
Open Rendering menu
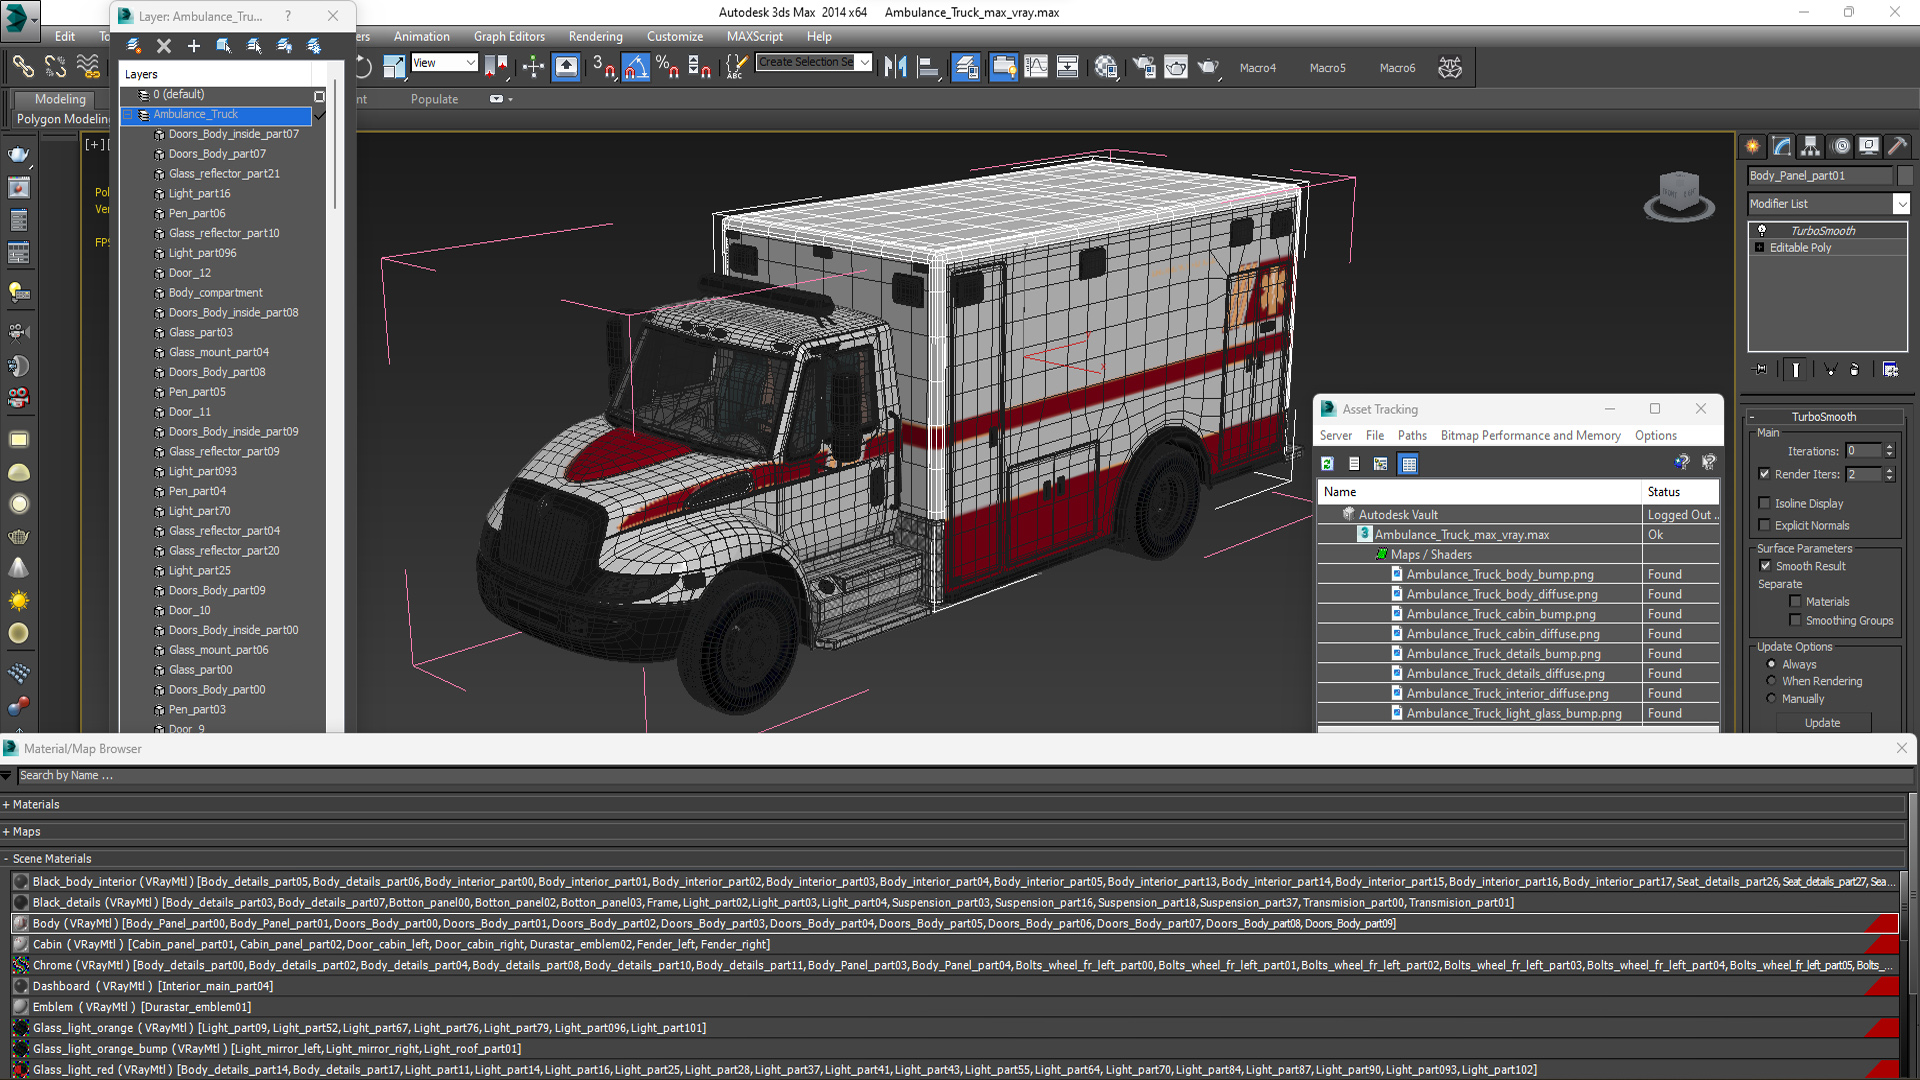point(595,36)
